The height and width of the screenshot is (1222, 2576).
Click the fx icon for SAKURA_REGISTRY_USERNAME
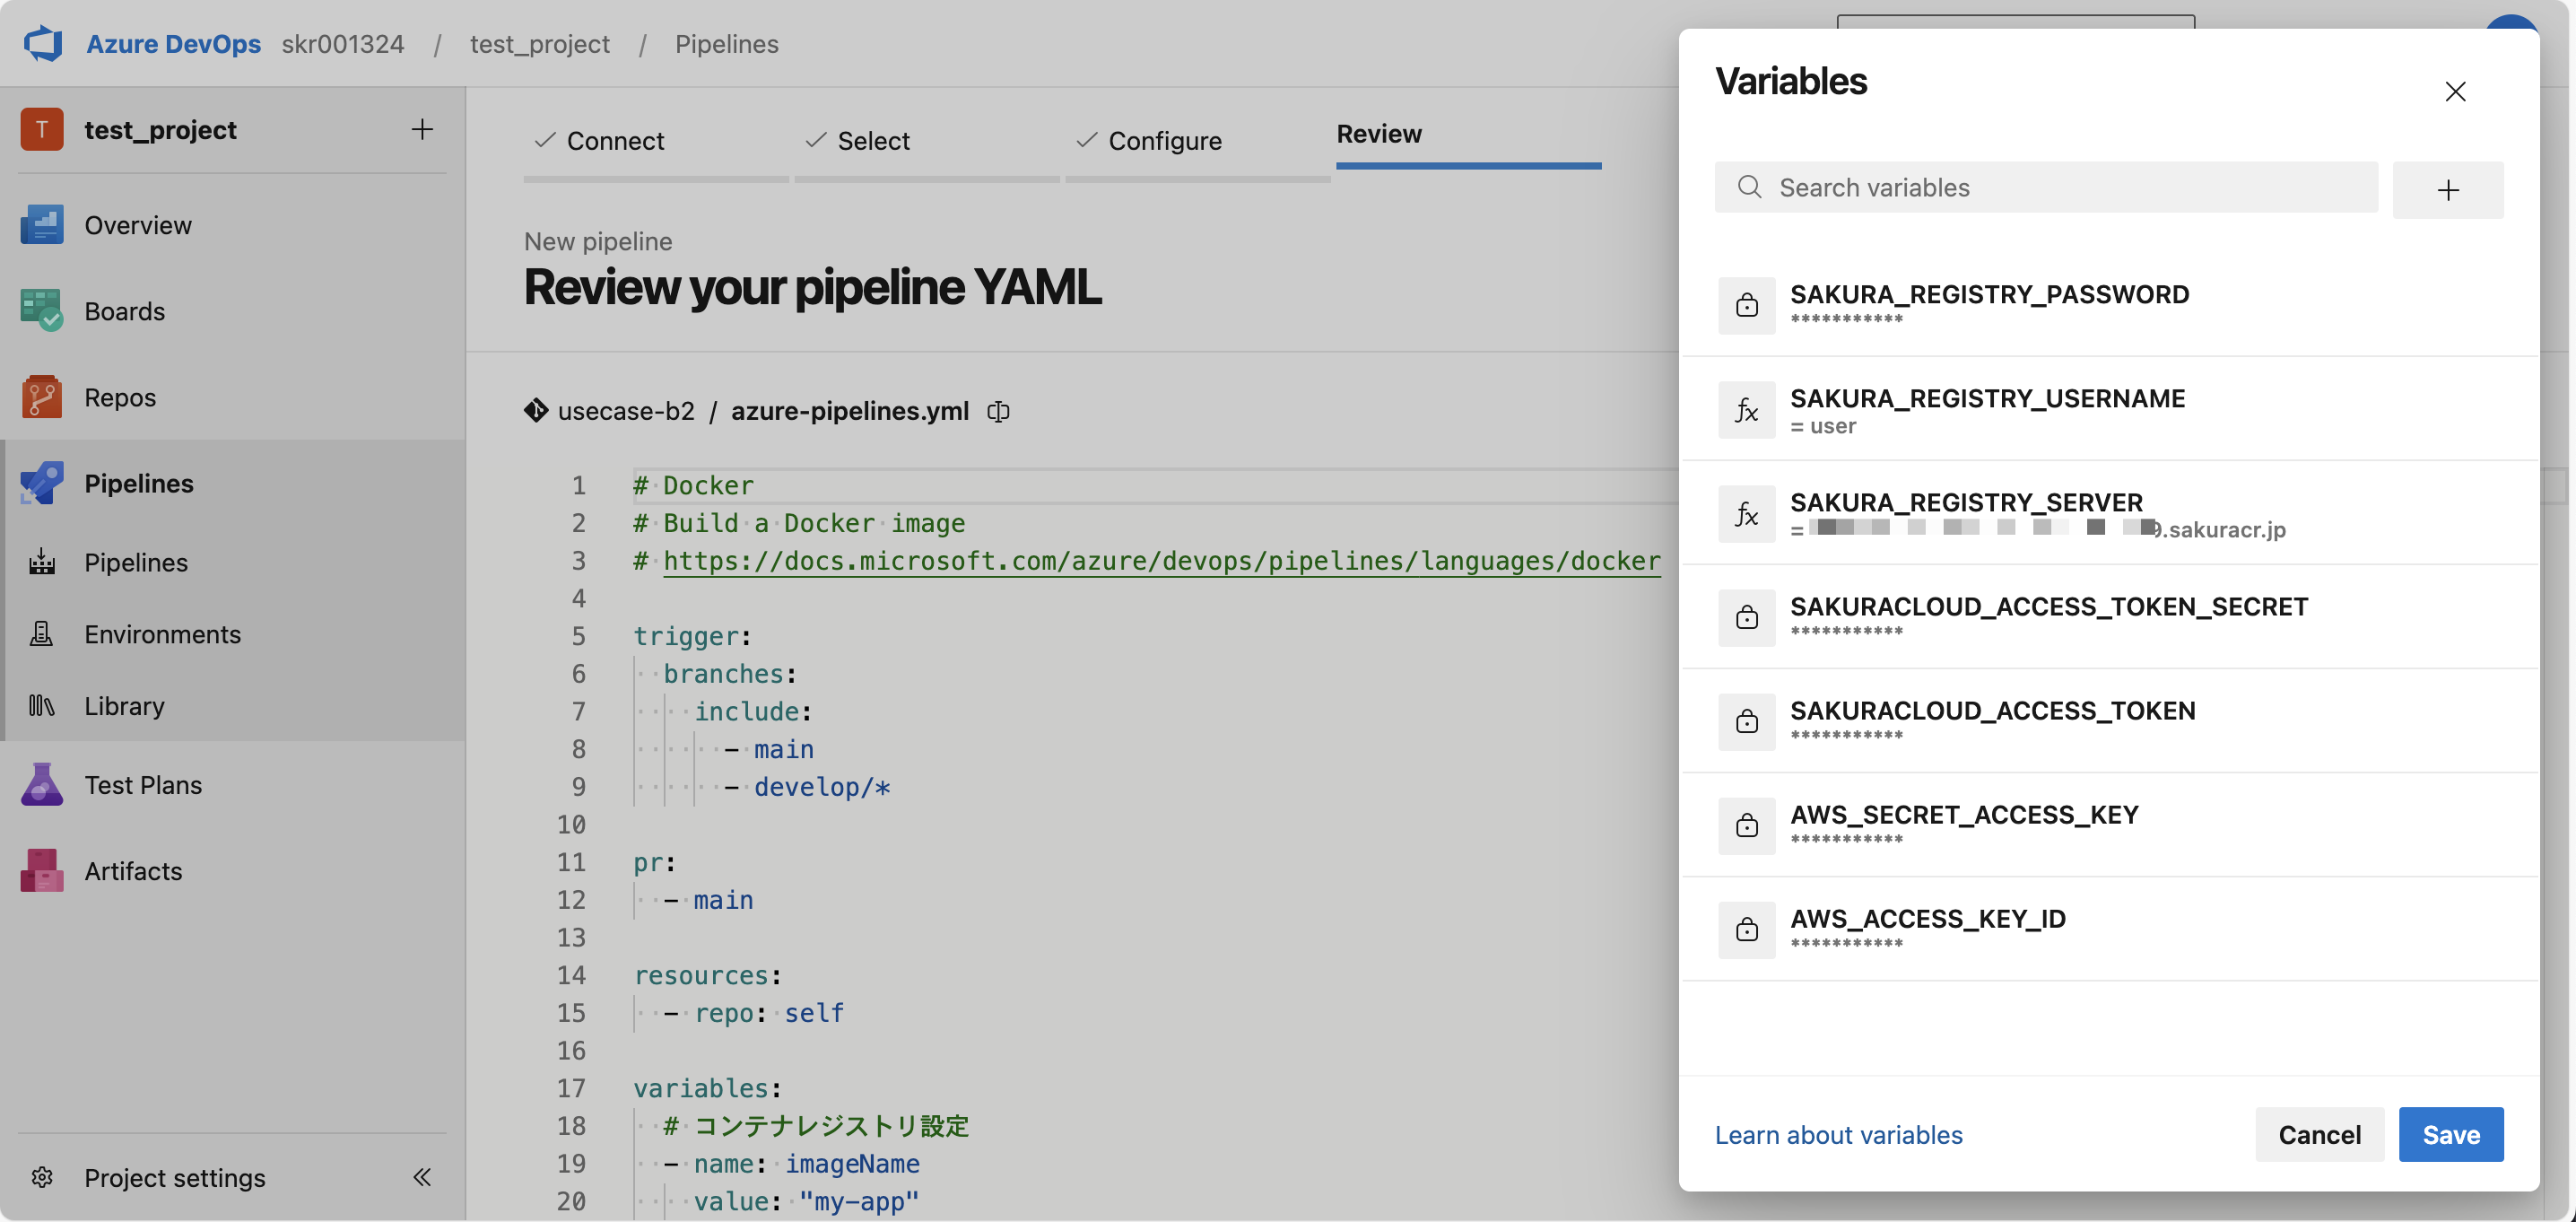pyautogui.click(x=1746, y=409)
